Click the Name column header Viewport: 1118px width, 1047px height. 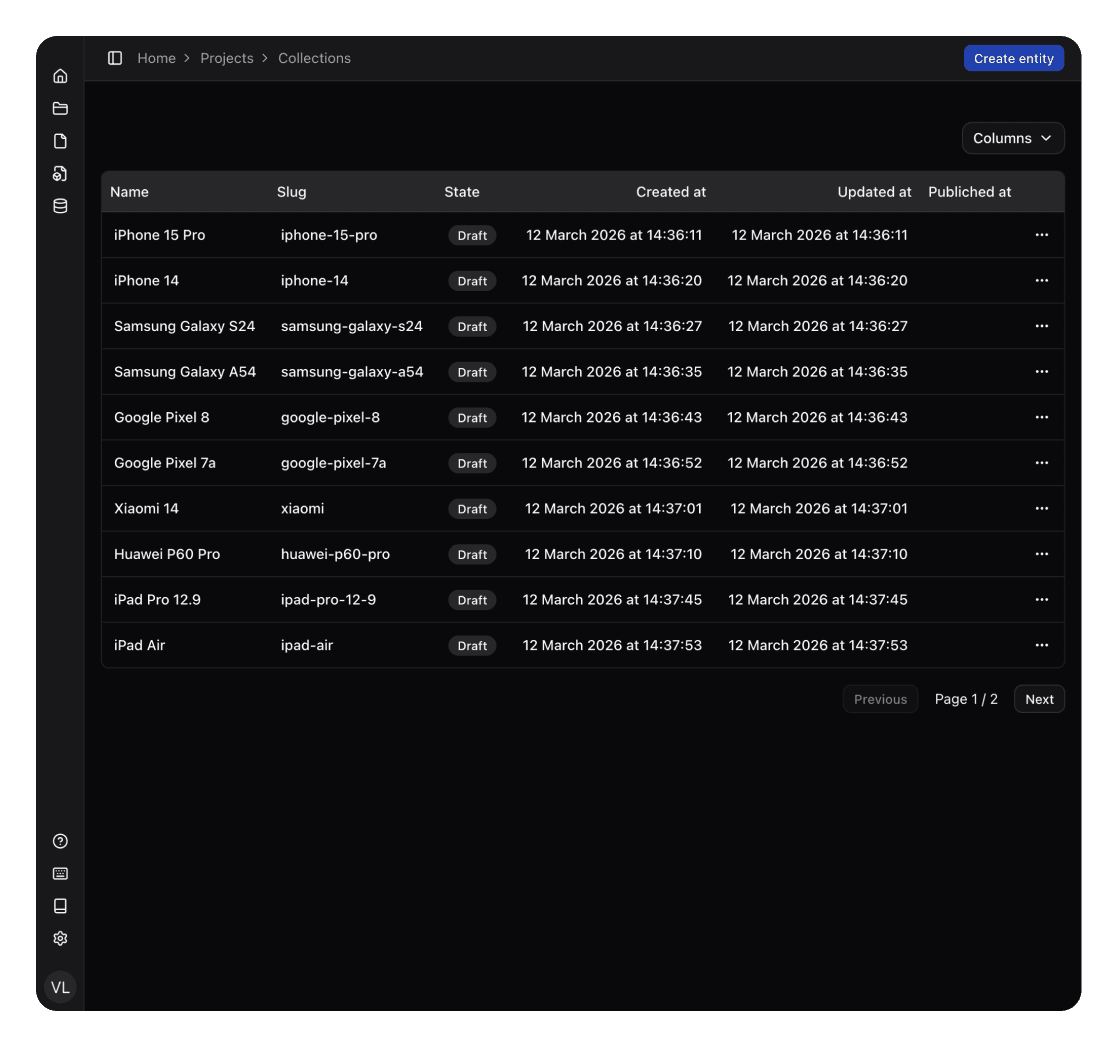(x=129, y=192)
